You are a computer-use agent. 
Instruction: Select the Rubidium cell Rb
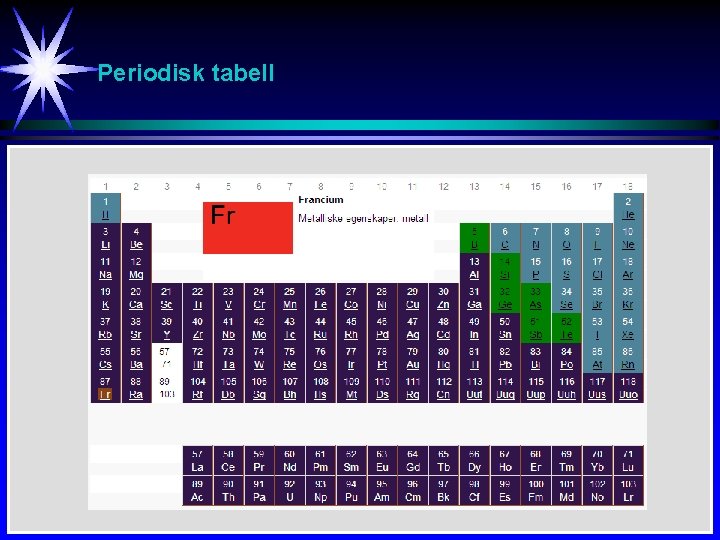click(x=106, y=328)
